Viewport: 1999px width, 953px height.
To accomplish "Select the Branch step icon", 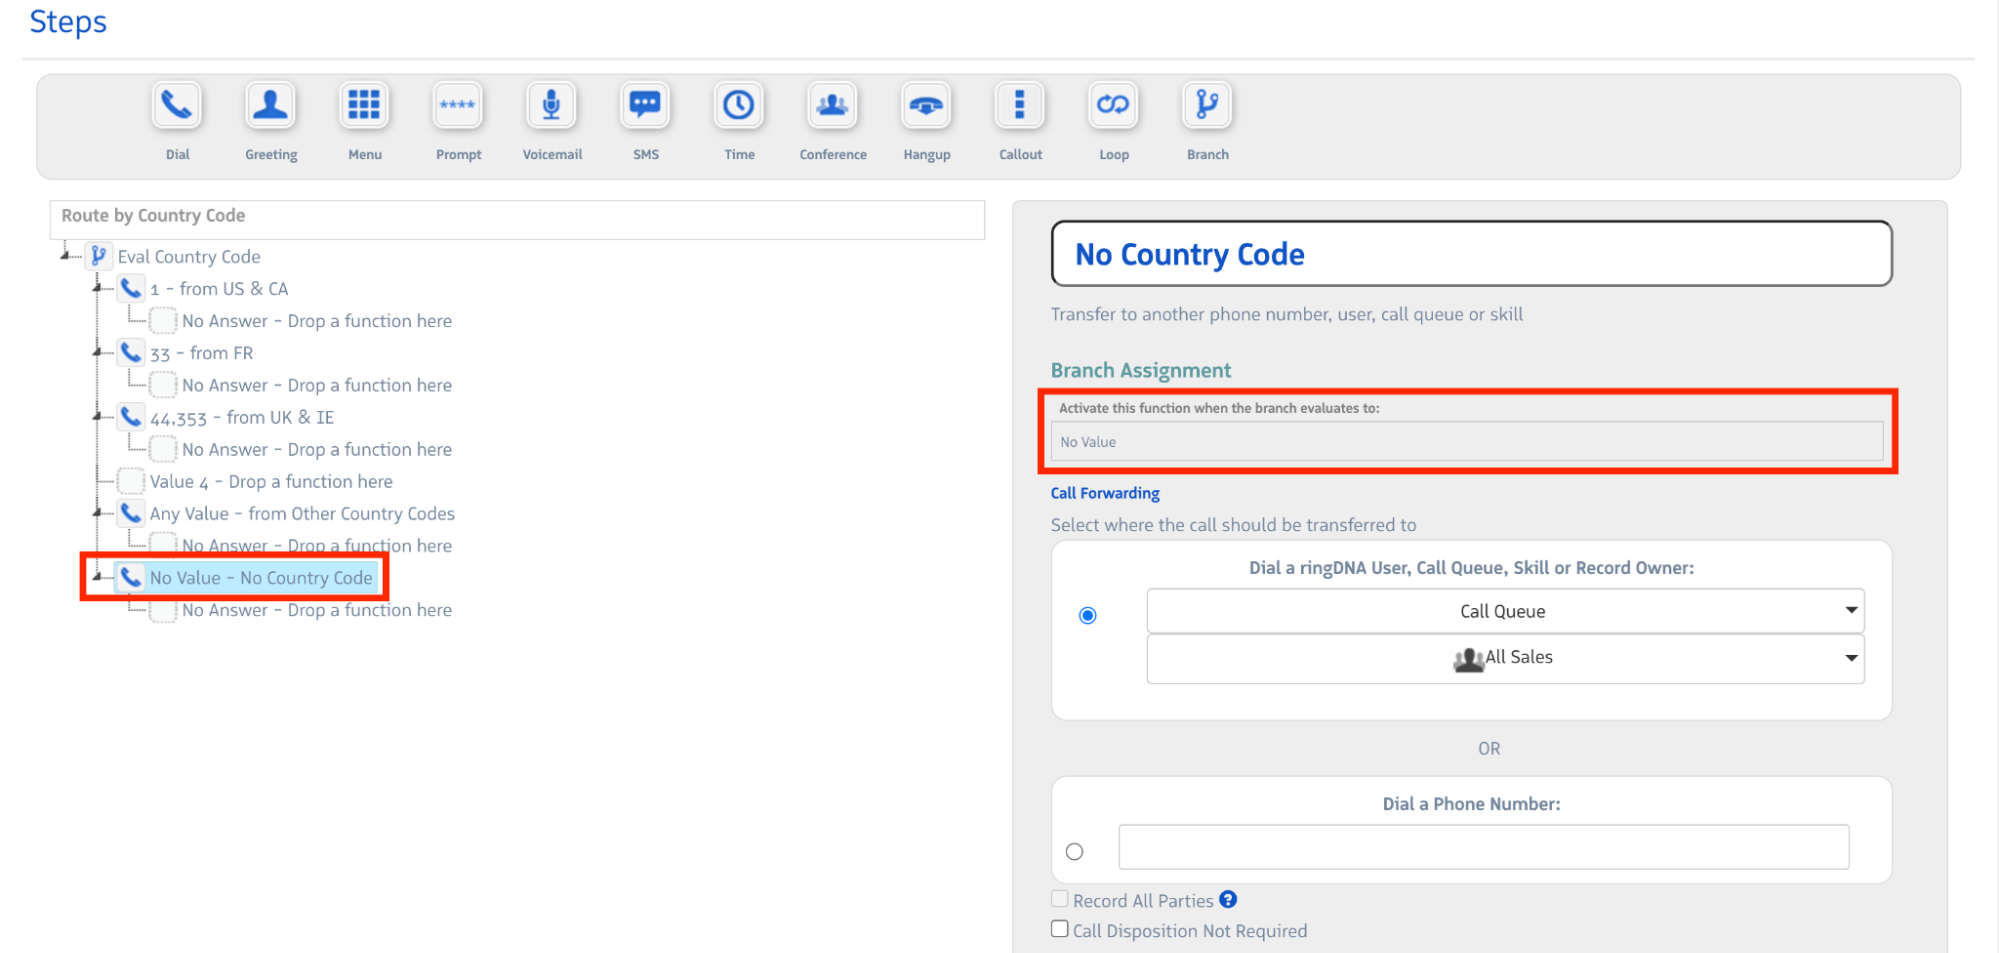I will click(x=1207, y=106).
